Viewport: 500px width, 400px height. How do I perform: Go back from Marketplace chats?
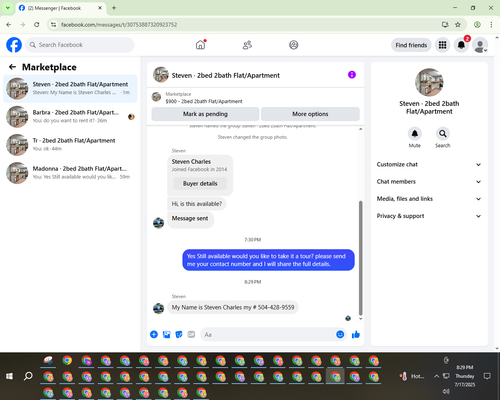(12, 67)
